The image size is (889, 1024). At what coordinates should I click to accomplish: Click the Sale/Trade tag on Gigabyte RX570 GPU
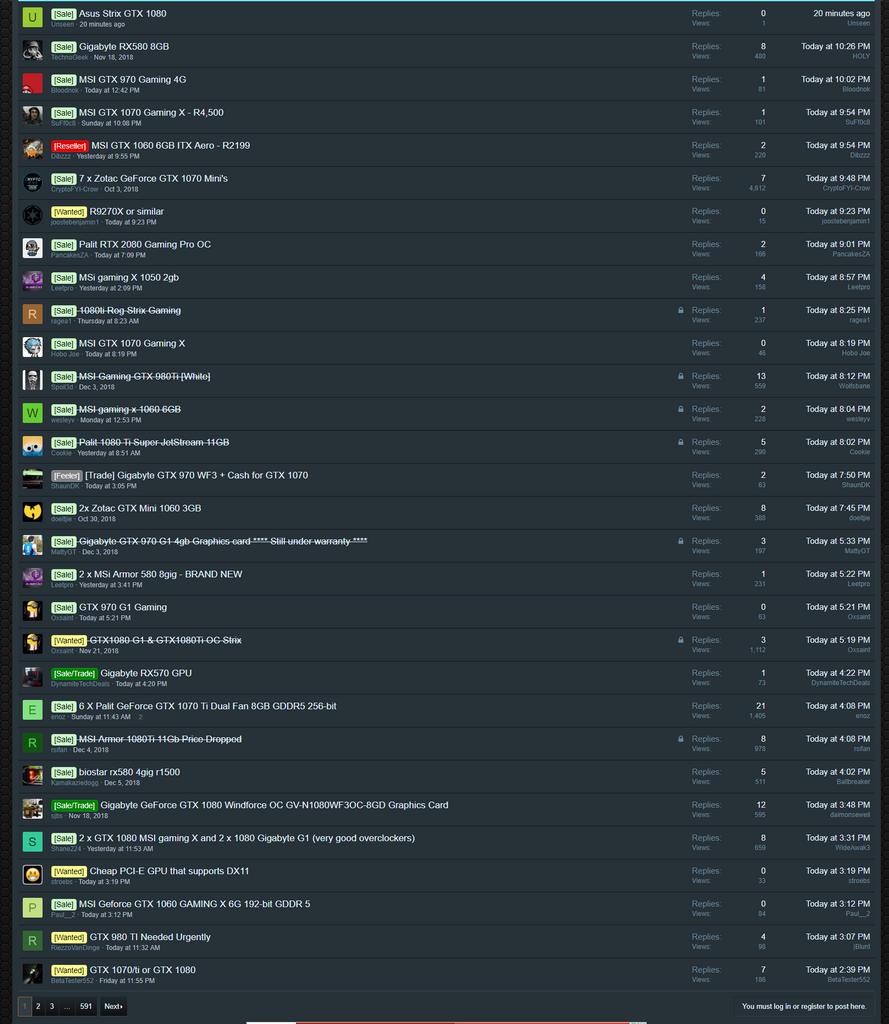(74, 674)
